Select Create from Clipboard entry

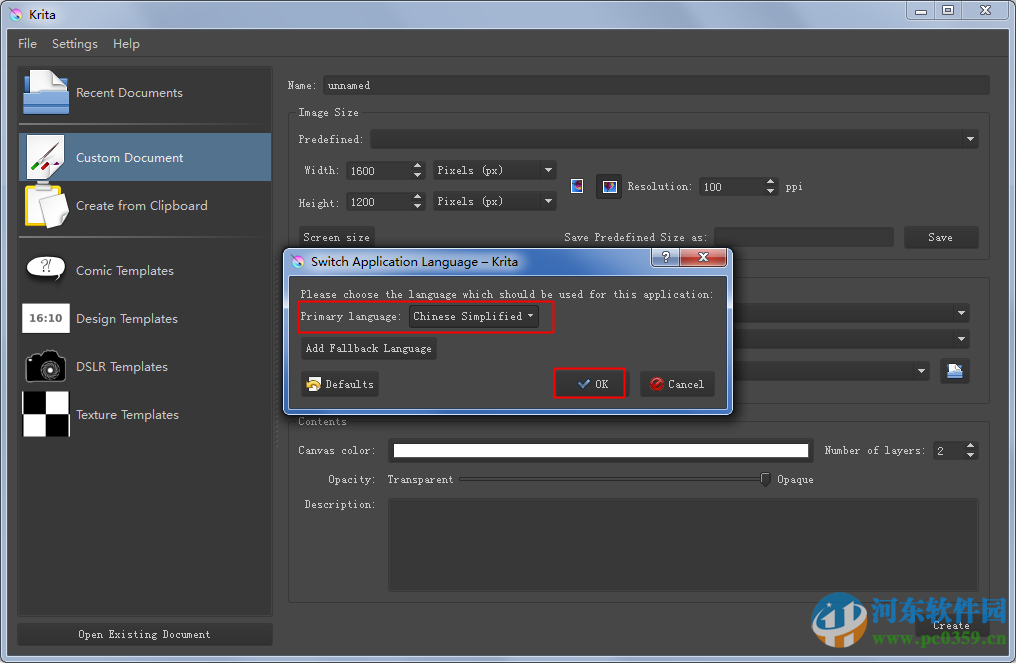point(144,205)
